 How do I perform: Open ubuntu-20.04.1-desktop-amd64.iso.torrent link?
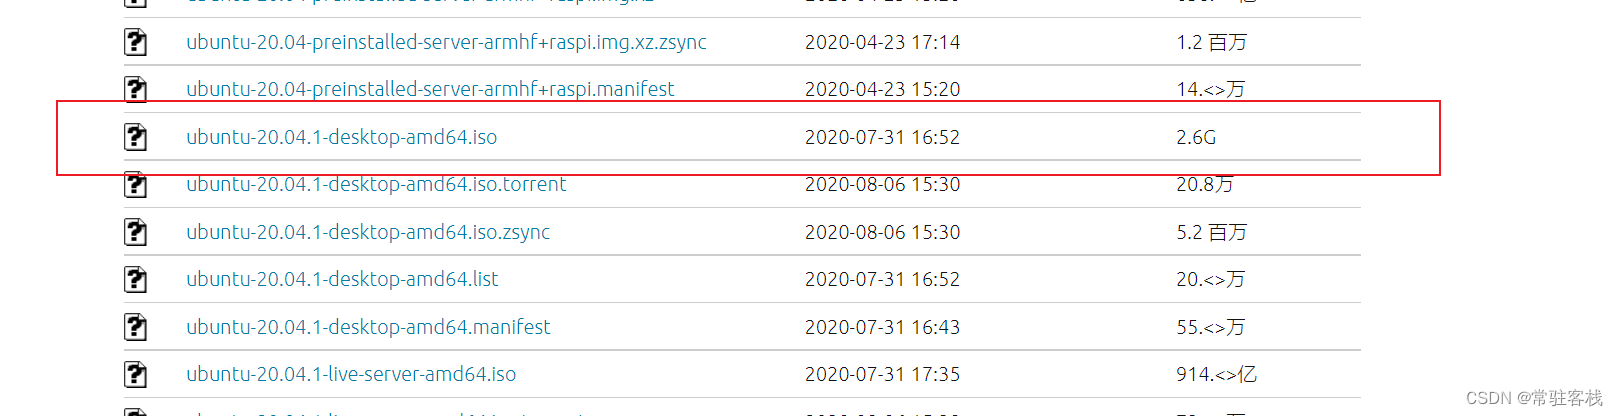376,185
